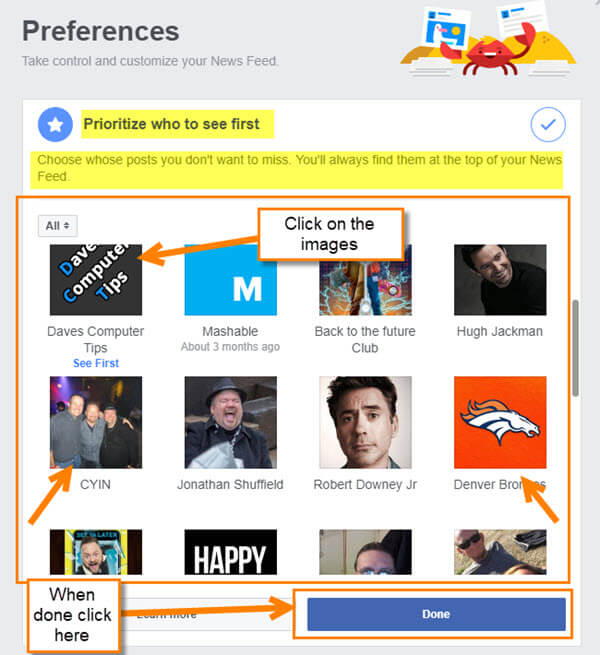This screenshot has height=655, width=600.
Task: Select the Mashable page image
Action: 231,279
